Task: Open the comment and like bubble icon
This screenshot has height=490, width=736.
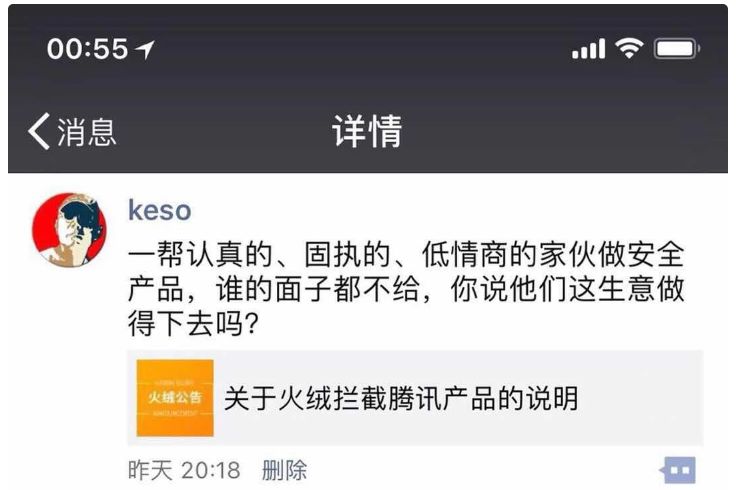Action: tap(678, 470)
